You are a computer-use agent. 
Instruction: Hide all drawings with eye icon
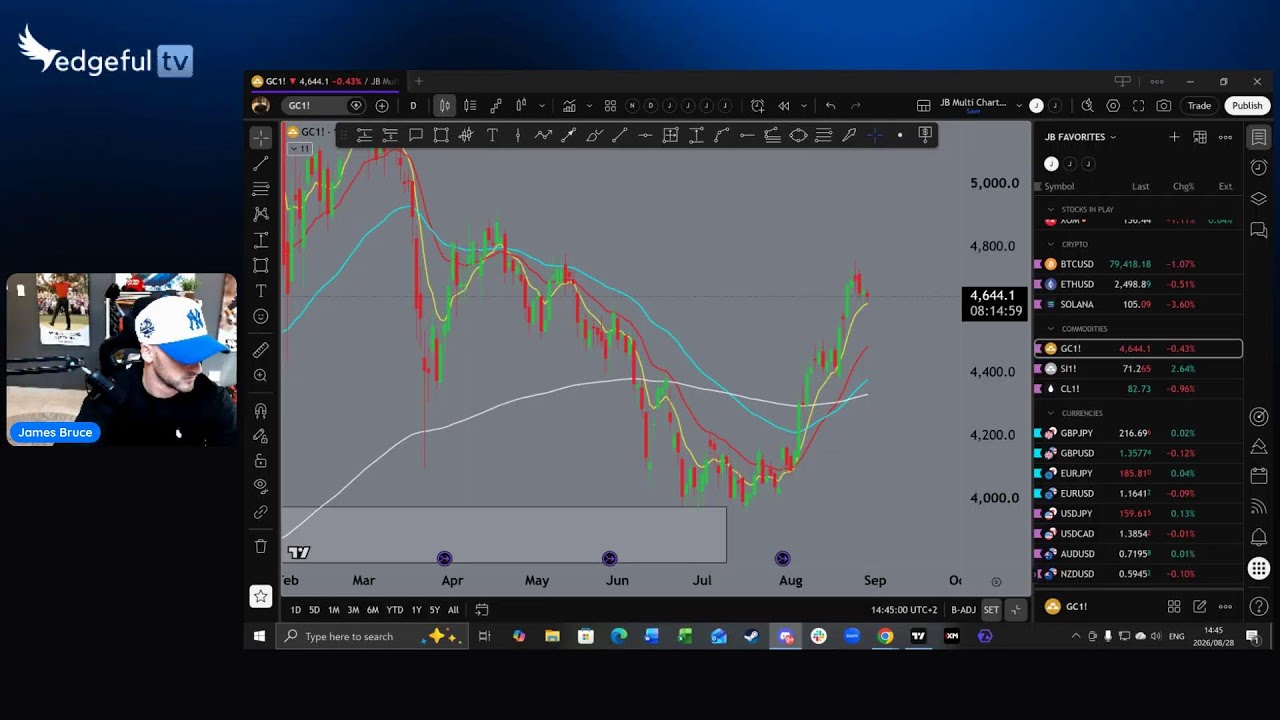click(x=261, y=486)
